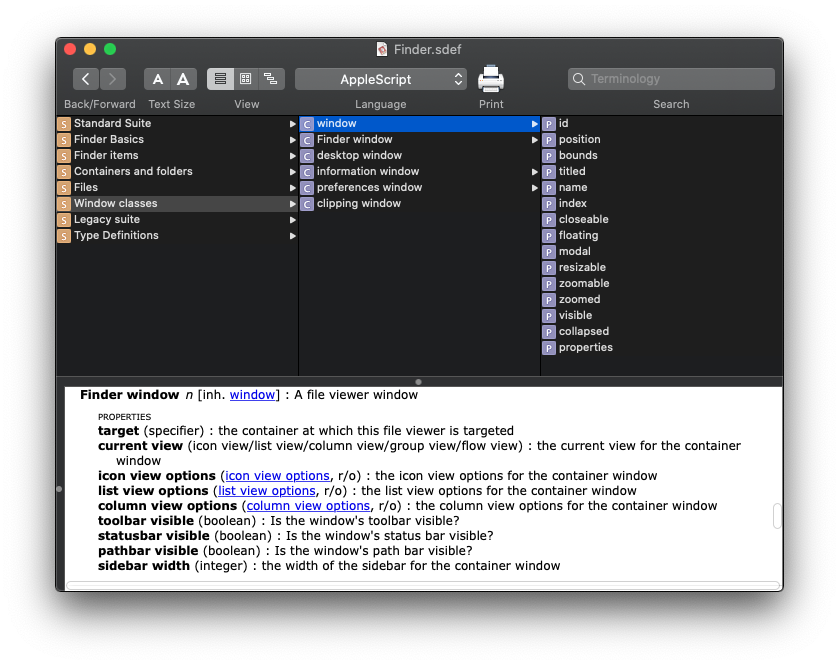
Task: Select the Containers and folders suite
Action: 133,172
